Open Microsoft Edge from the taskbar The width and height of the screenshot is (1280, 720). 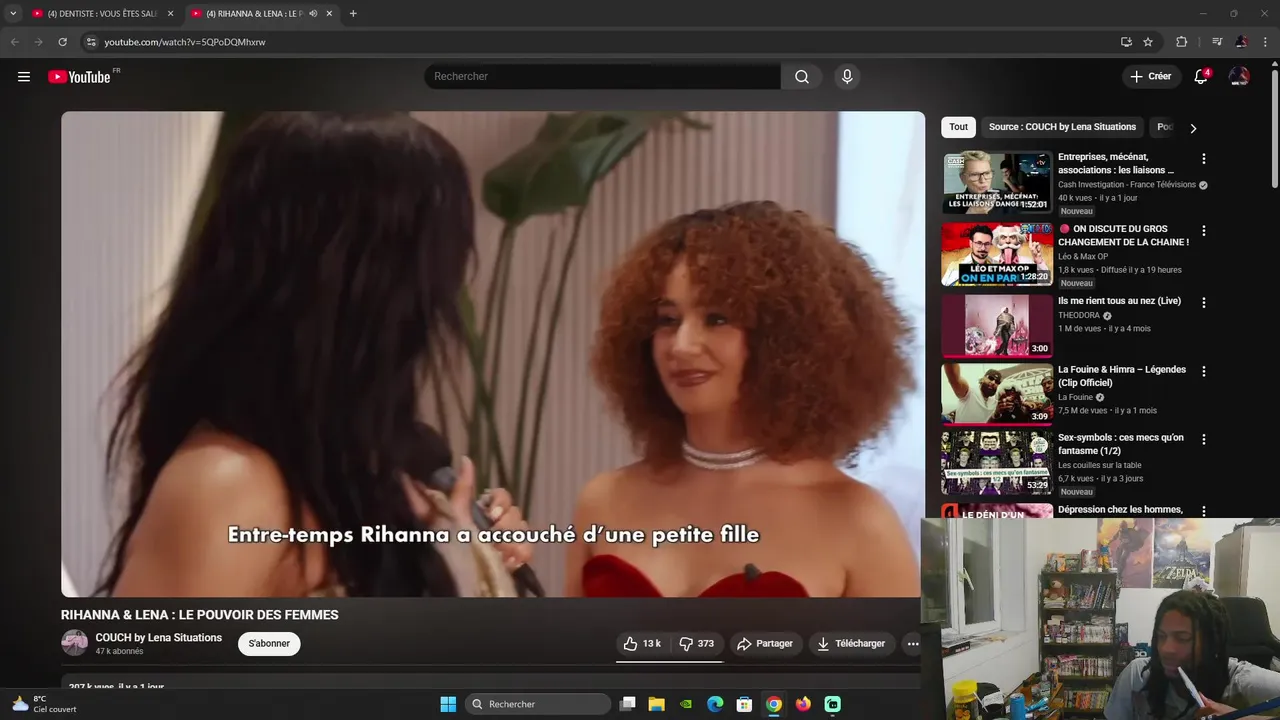coord(715,704)
